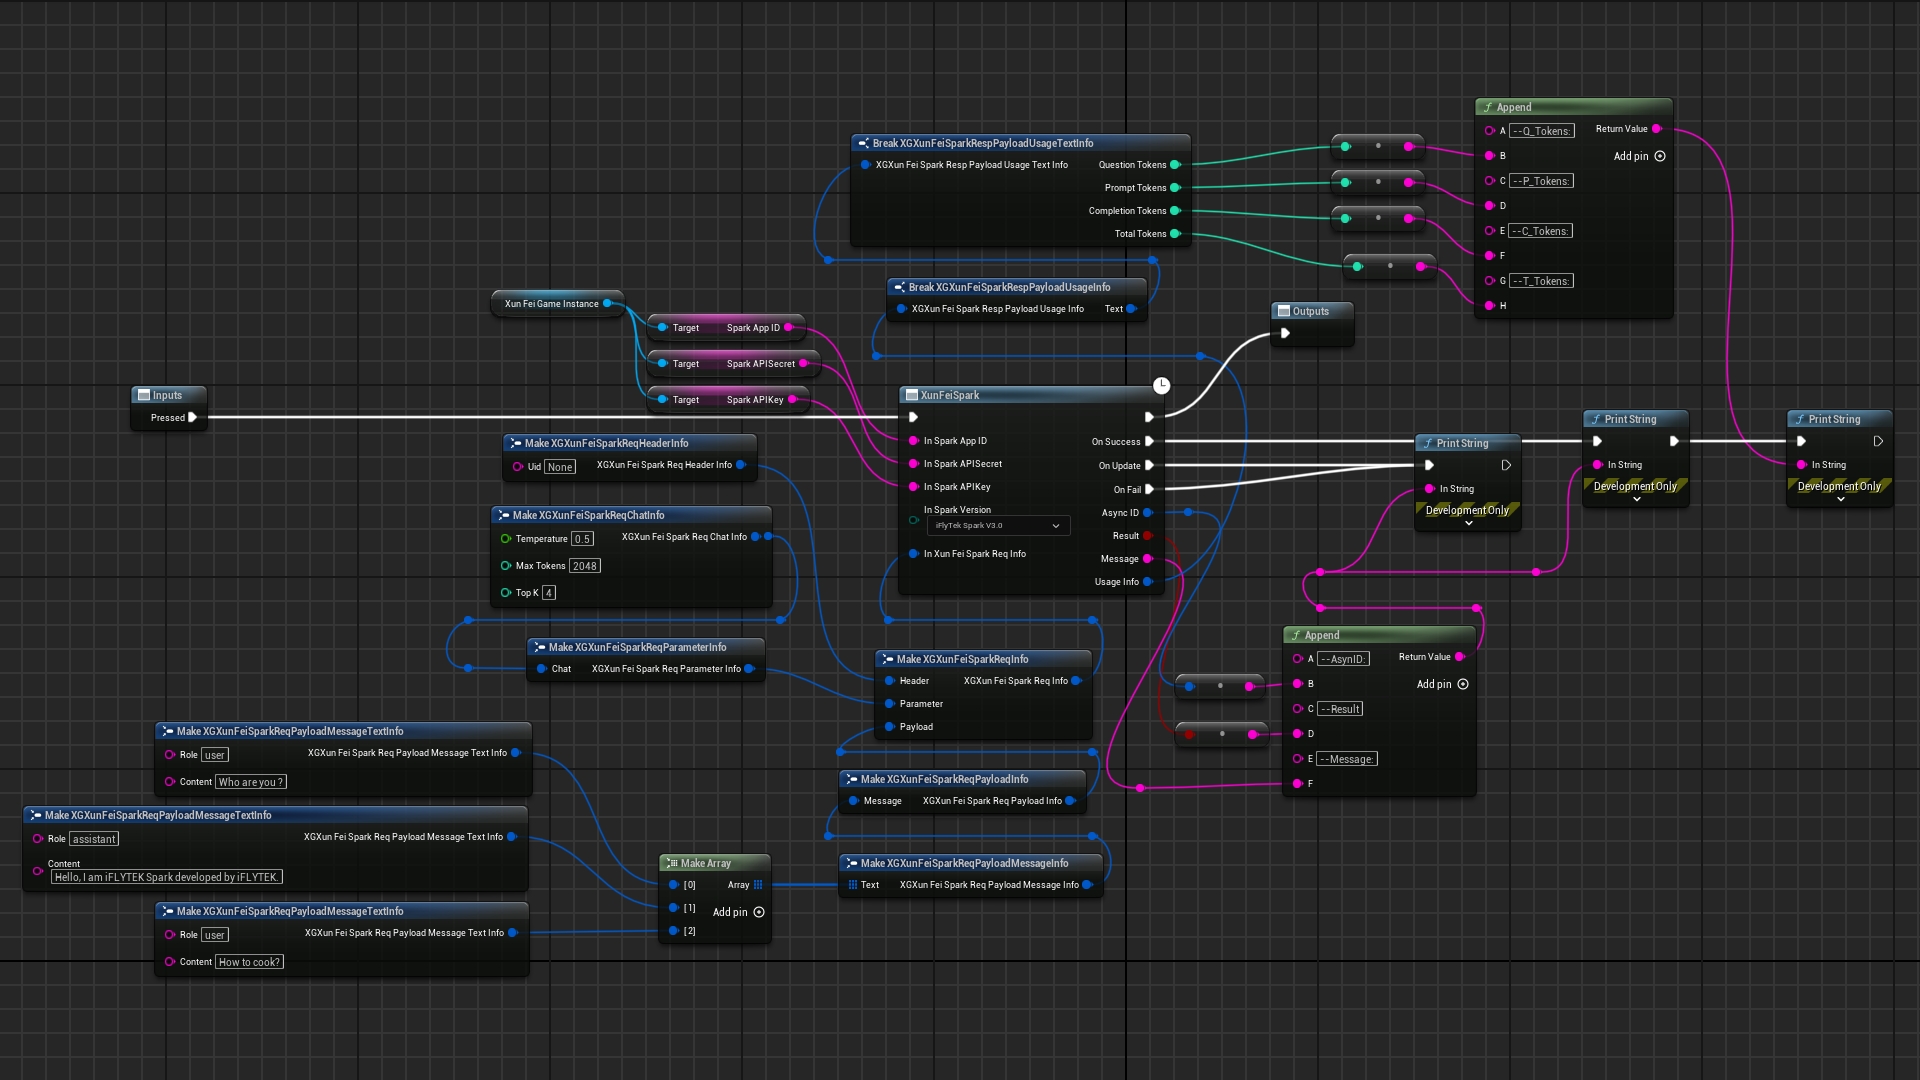Click the Max Tokens 2048 field
The image size is (1920, 1080).
point(584,566)
